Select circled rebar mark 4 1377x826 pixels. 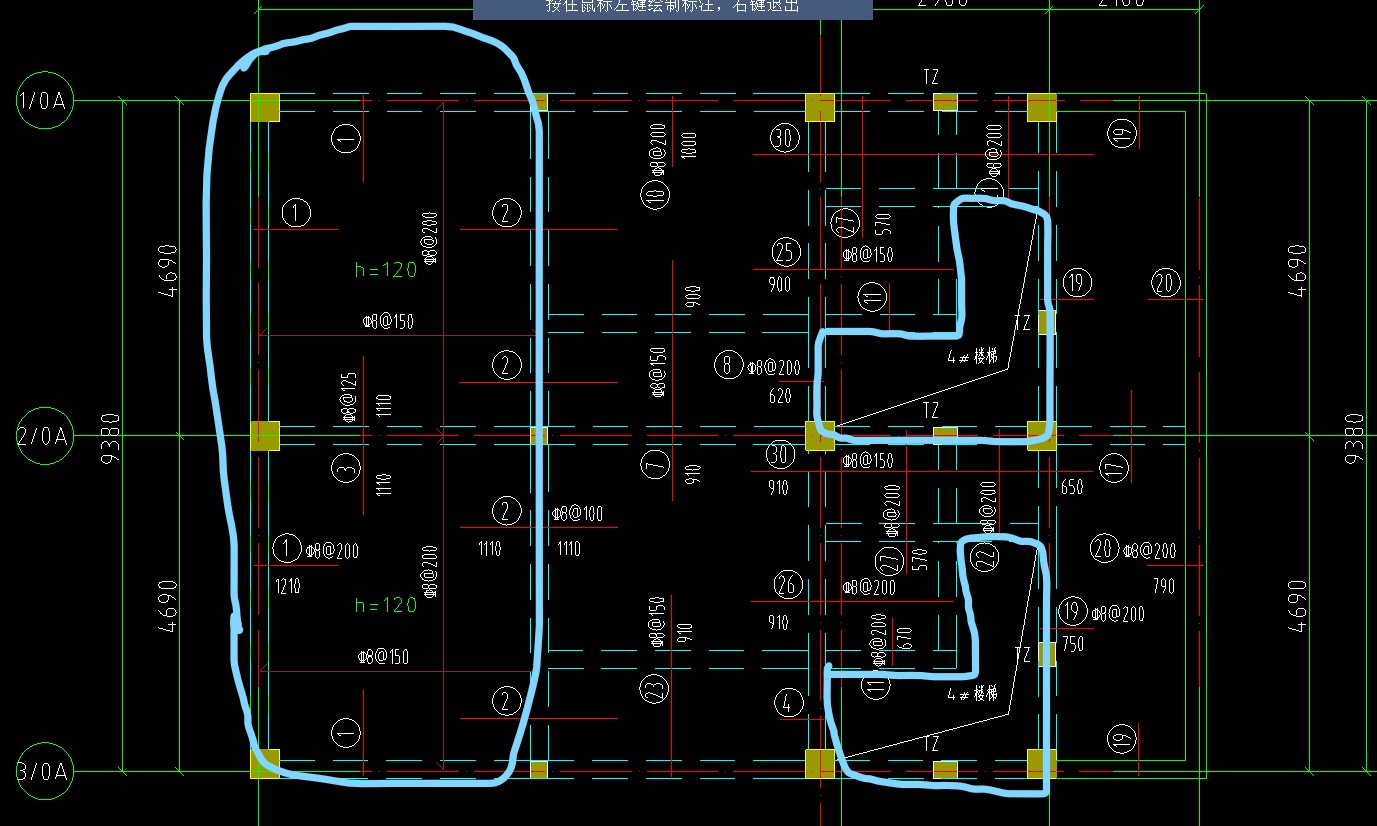[x=788, y=703]
